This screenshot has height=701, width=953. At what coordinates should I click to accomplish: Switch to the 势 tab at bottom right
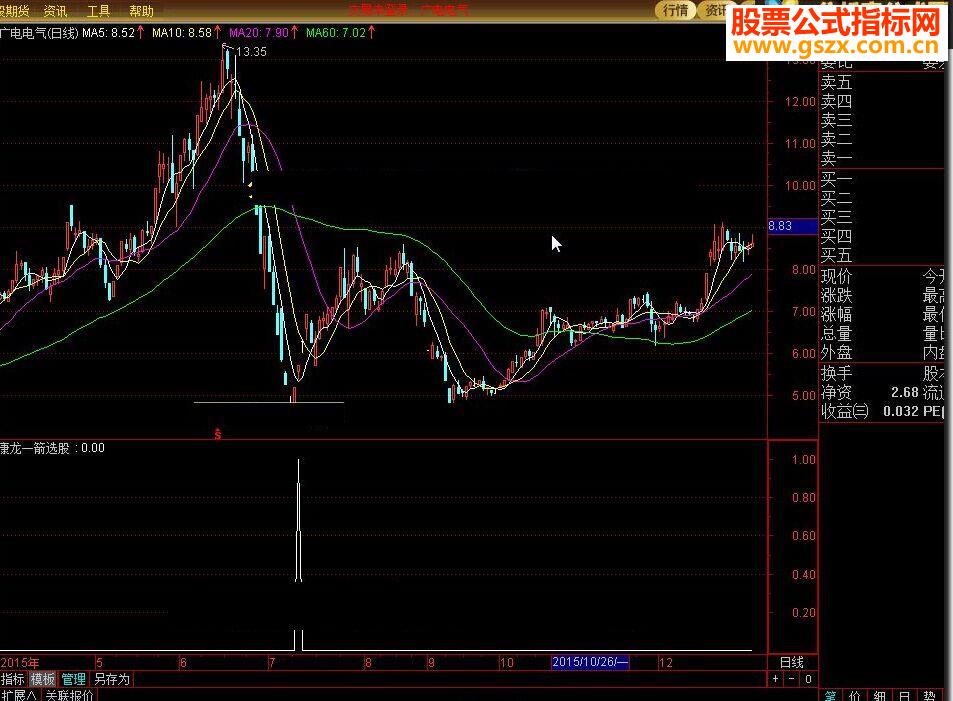coord(929,696)
